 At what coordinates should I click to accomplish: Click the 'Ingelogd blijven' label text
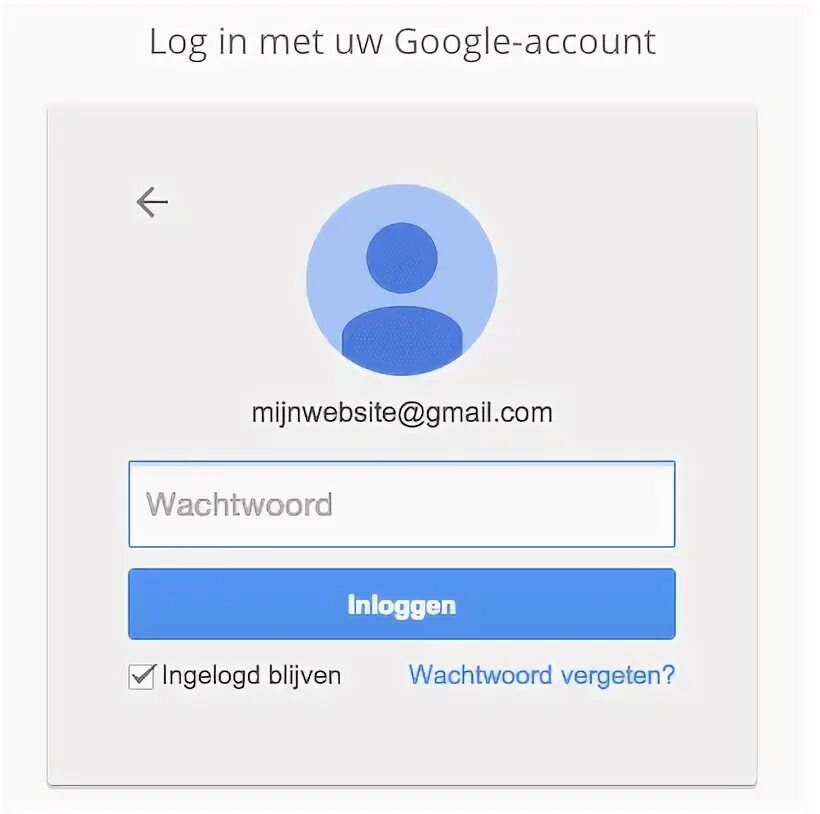[x=252, y=675]
